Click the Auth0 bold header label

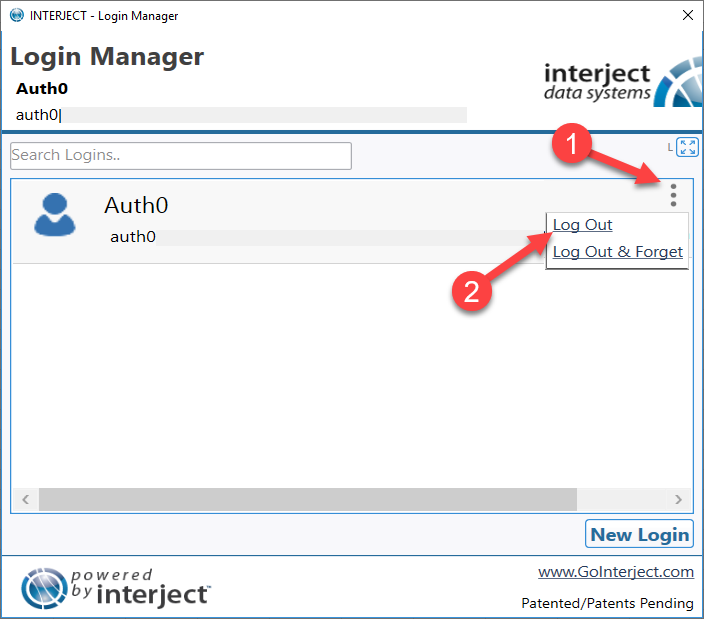point(42,88)
